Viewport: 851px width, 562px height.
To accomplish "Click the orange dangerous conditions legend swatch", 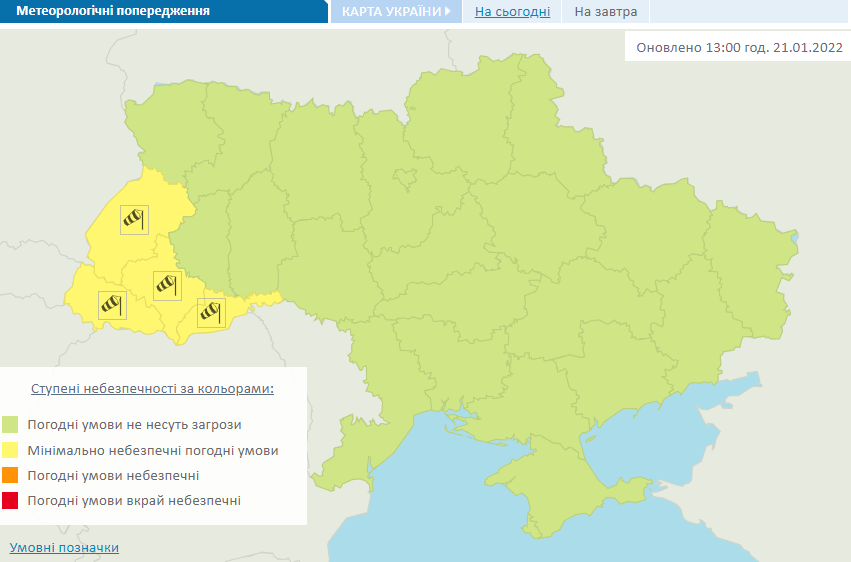I will 10,475.
